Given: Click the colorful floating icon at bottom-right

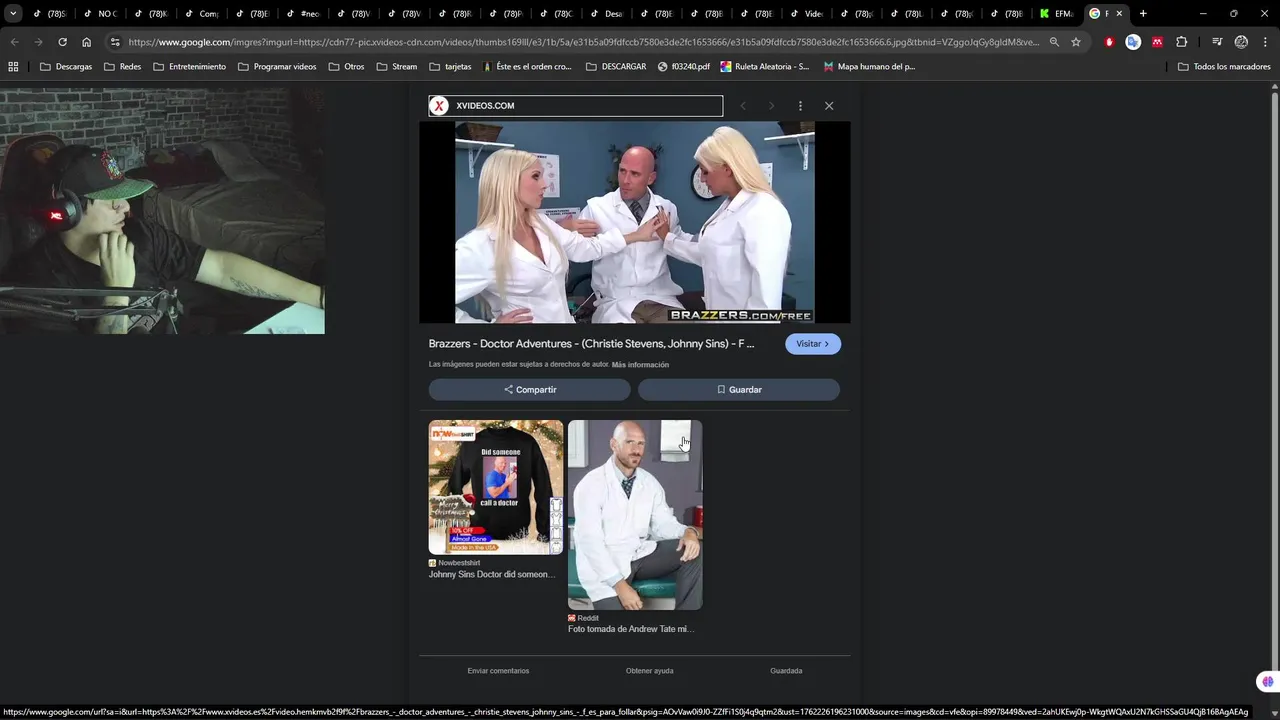Looking at the screenshot, I should [1268, 682].
